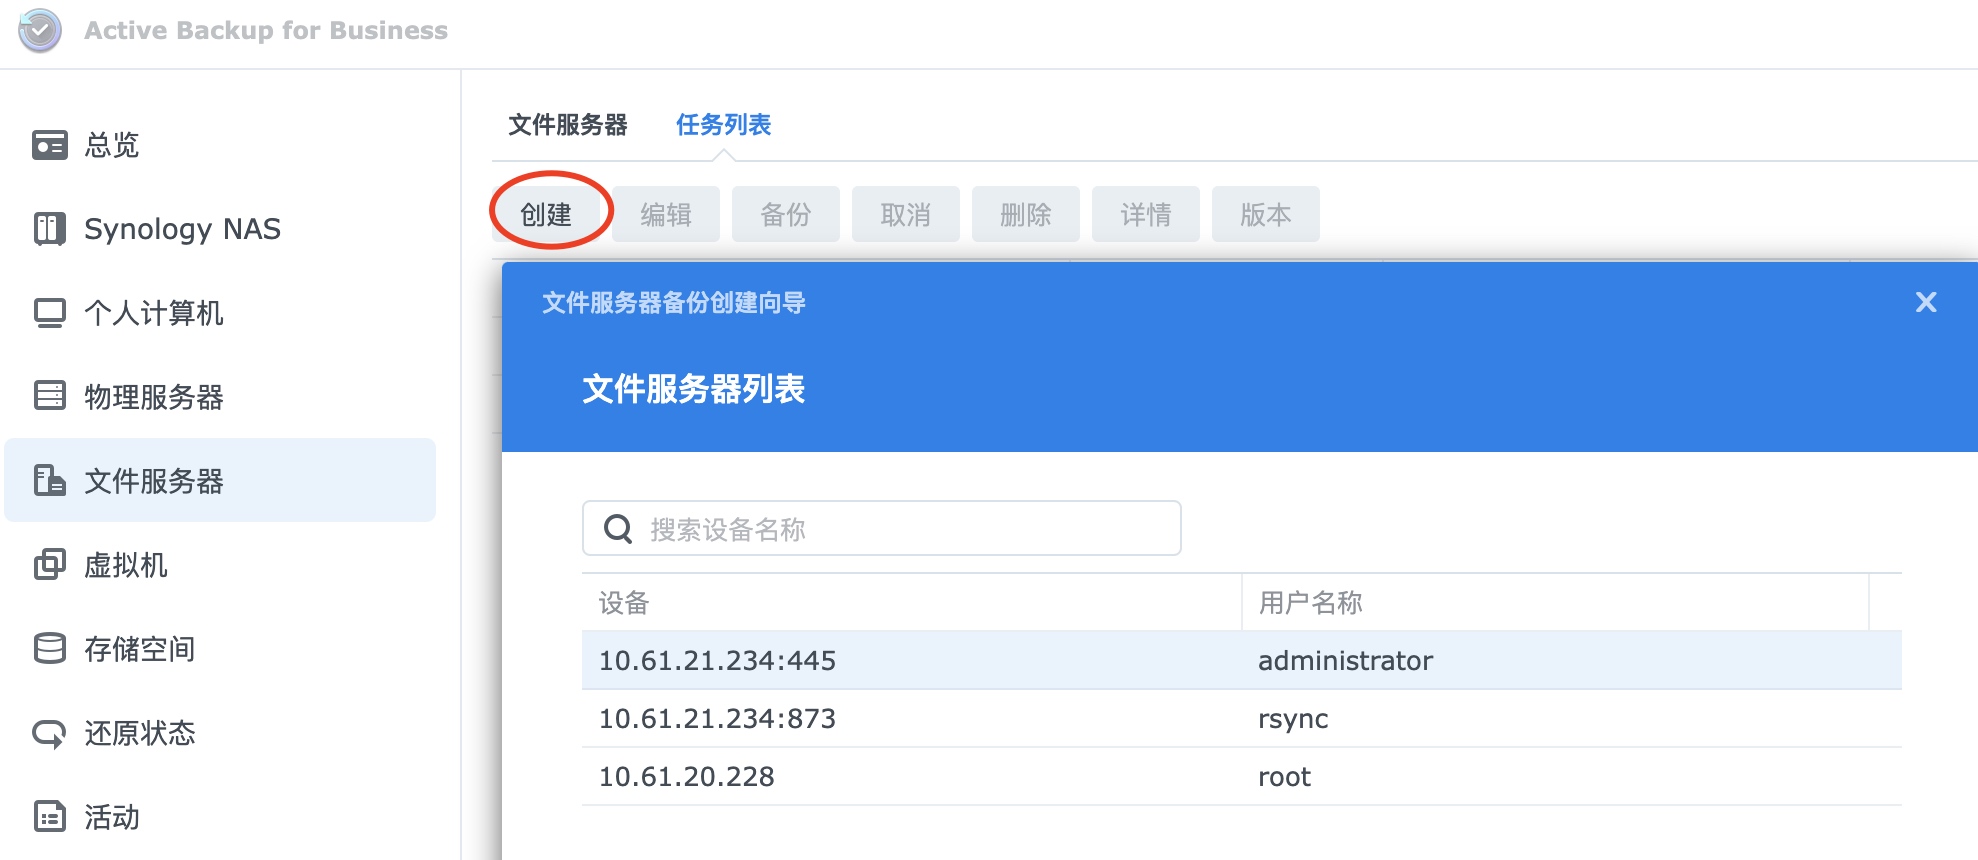Click the 创建 button
Screen dimensions: 1978x860
[x=546, y=214]
